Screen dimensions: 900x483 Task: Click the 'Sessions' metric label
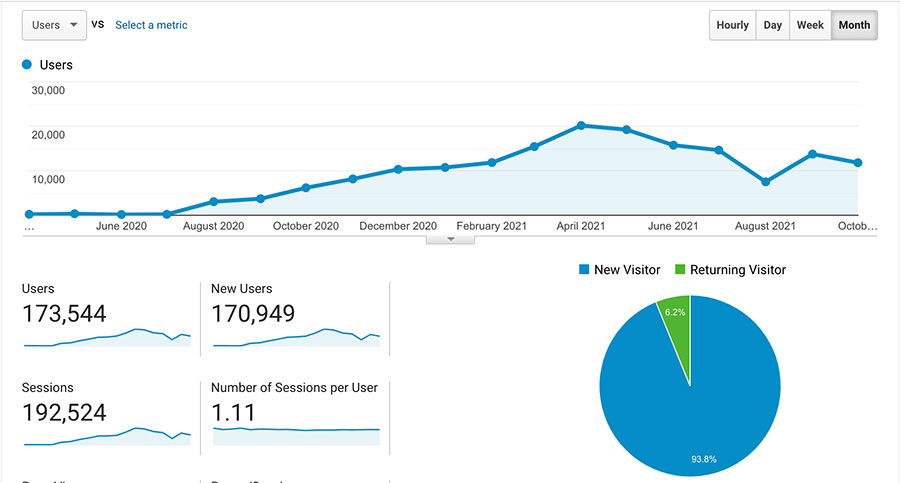(x=48, y=388)
